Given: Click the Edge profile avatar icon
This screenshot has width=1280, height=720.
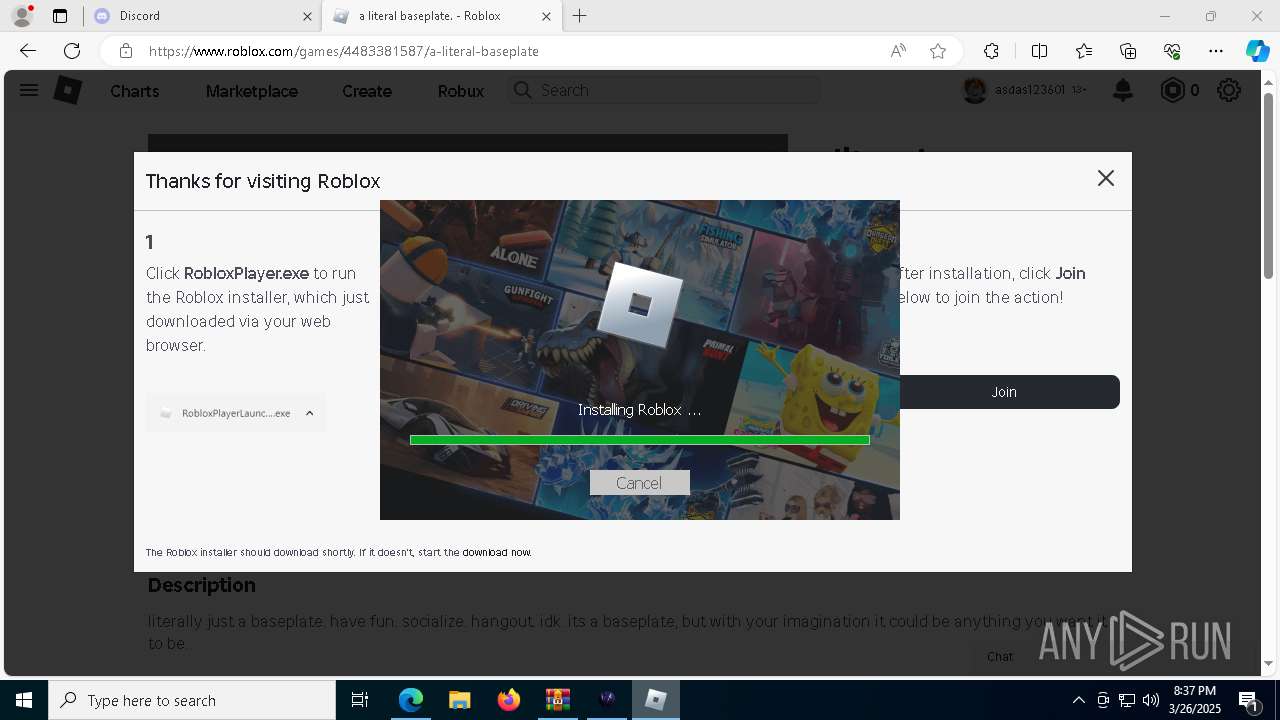Looking at the screenshot, I should click(22, 16).
